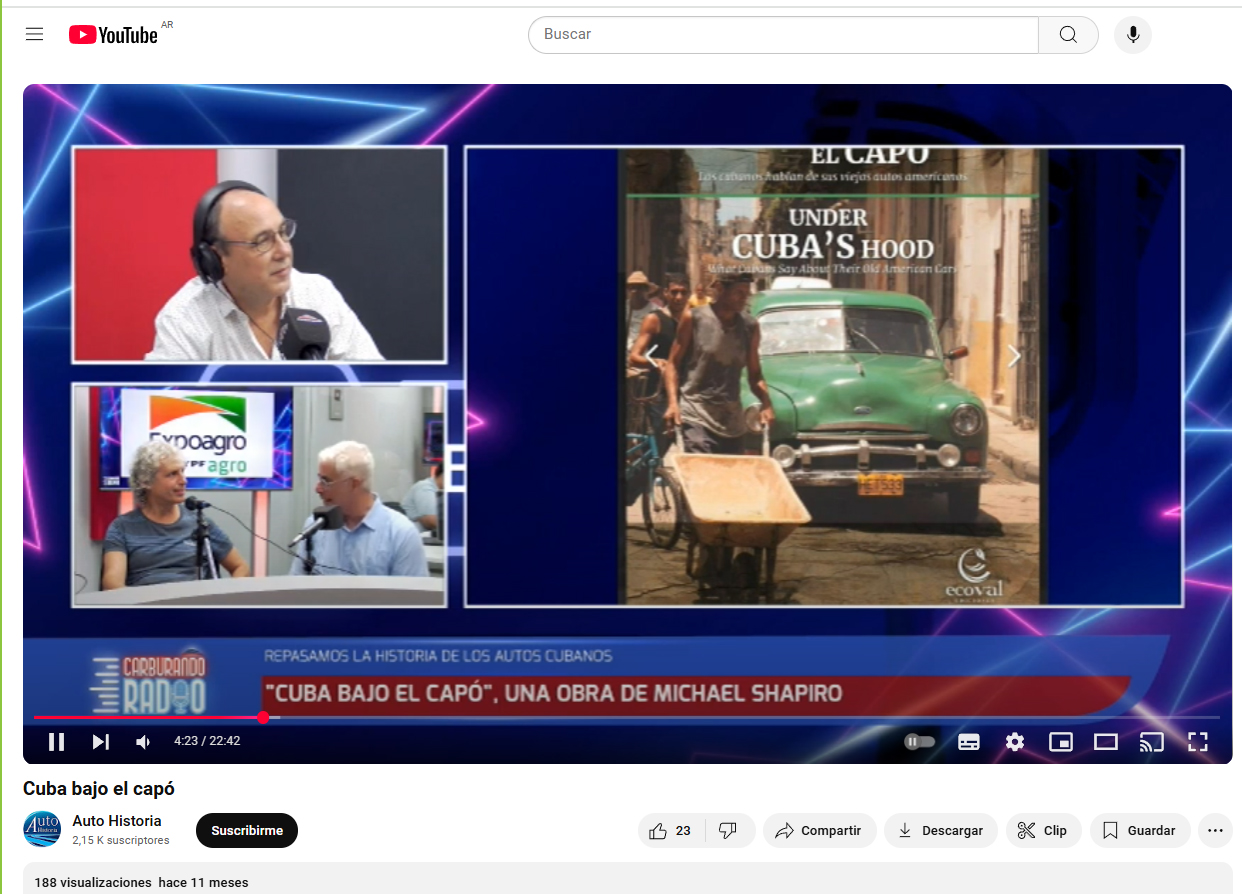Enter full screen mode

[x=1197, y=741]
